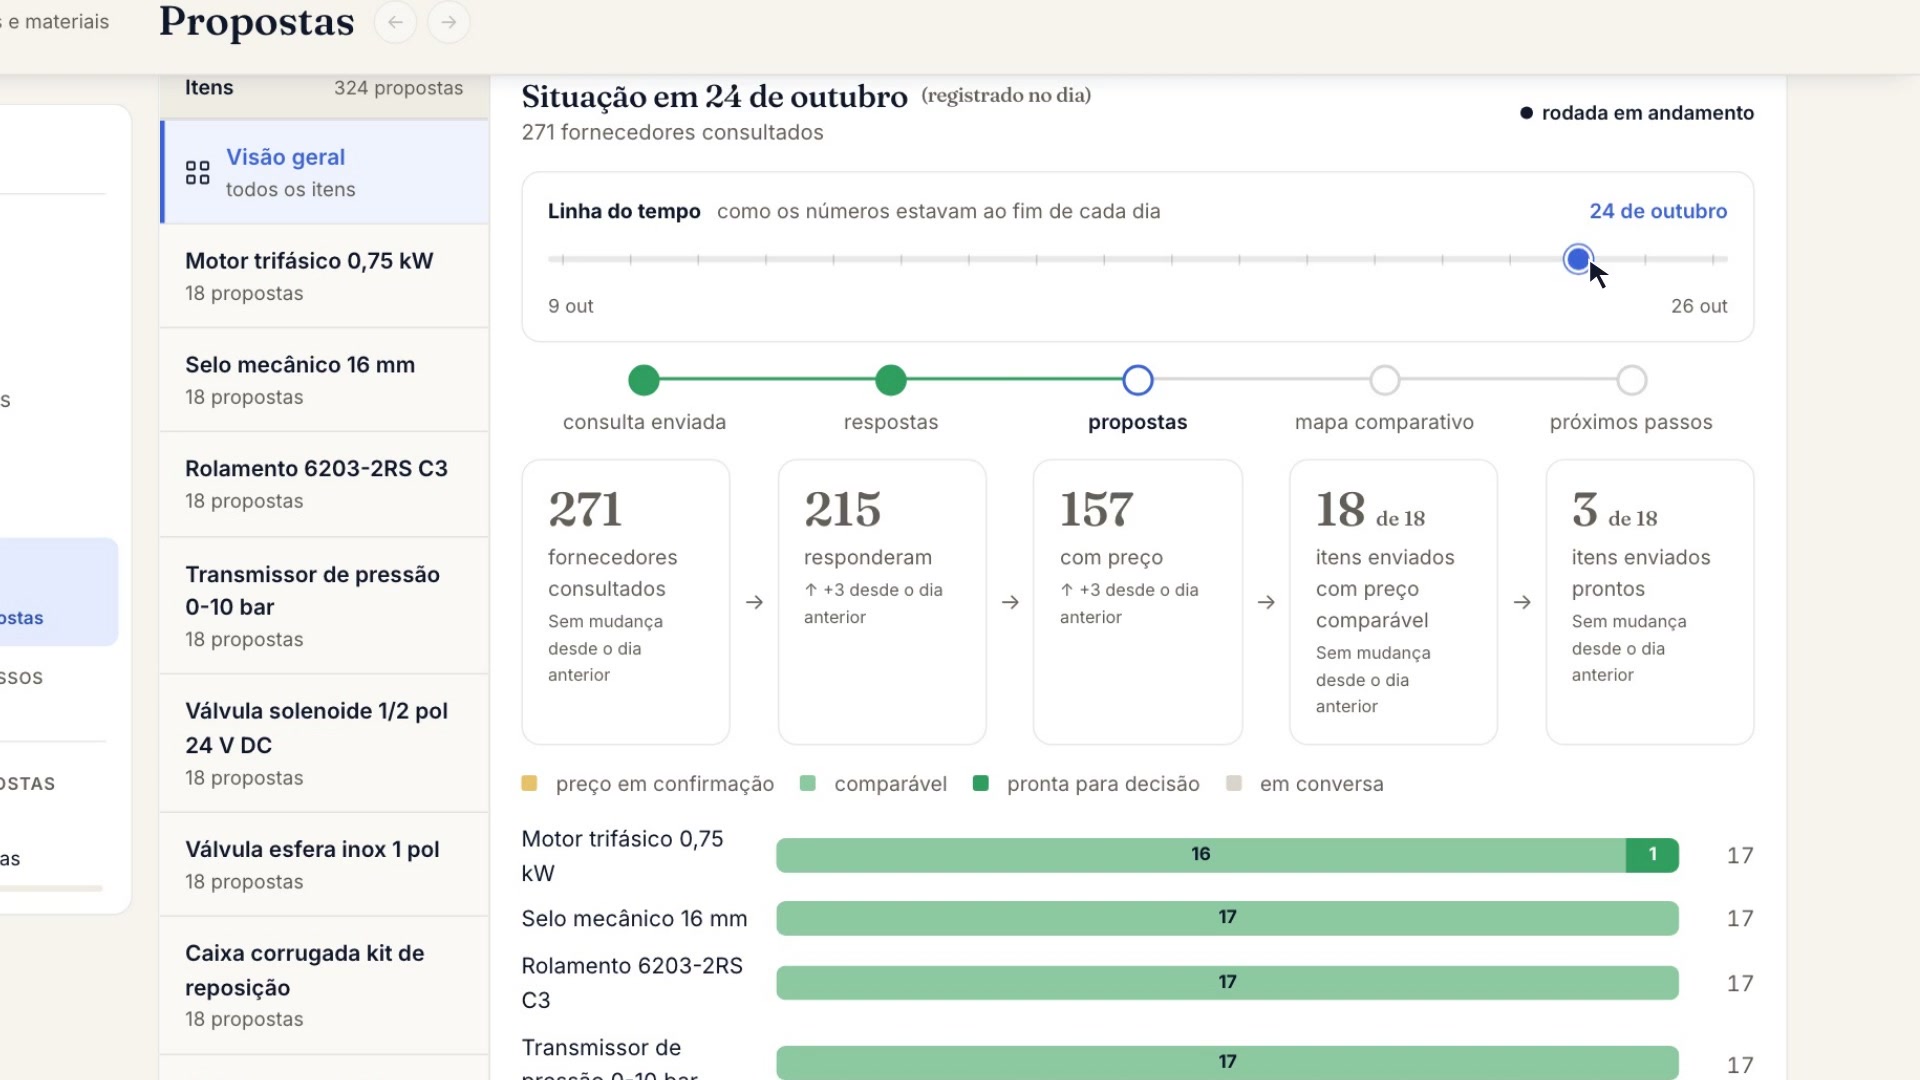Click the last timeline tick near 26 out
Screen dimensions: 1920x1080
click(x=1713, y=260)
